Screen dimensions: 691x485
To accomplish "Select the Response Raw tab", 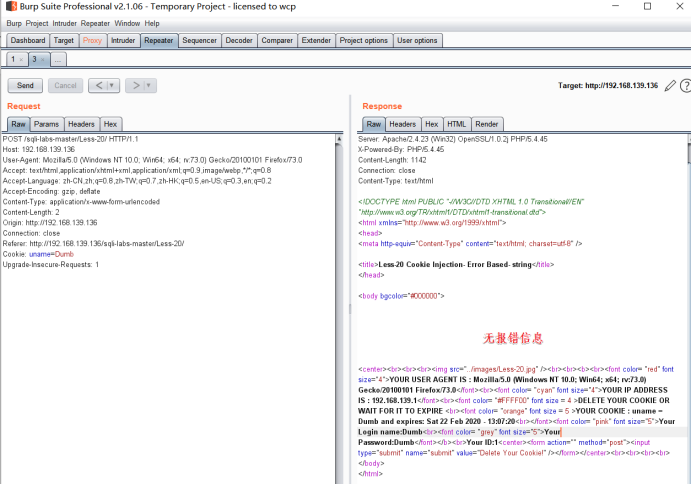I will coord(374,124).
